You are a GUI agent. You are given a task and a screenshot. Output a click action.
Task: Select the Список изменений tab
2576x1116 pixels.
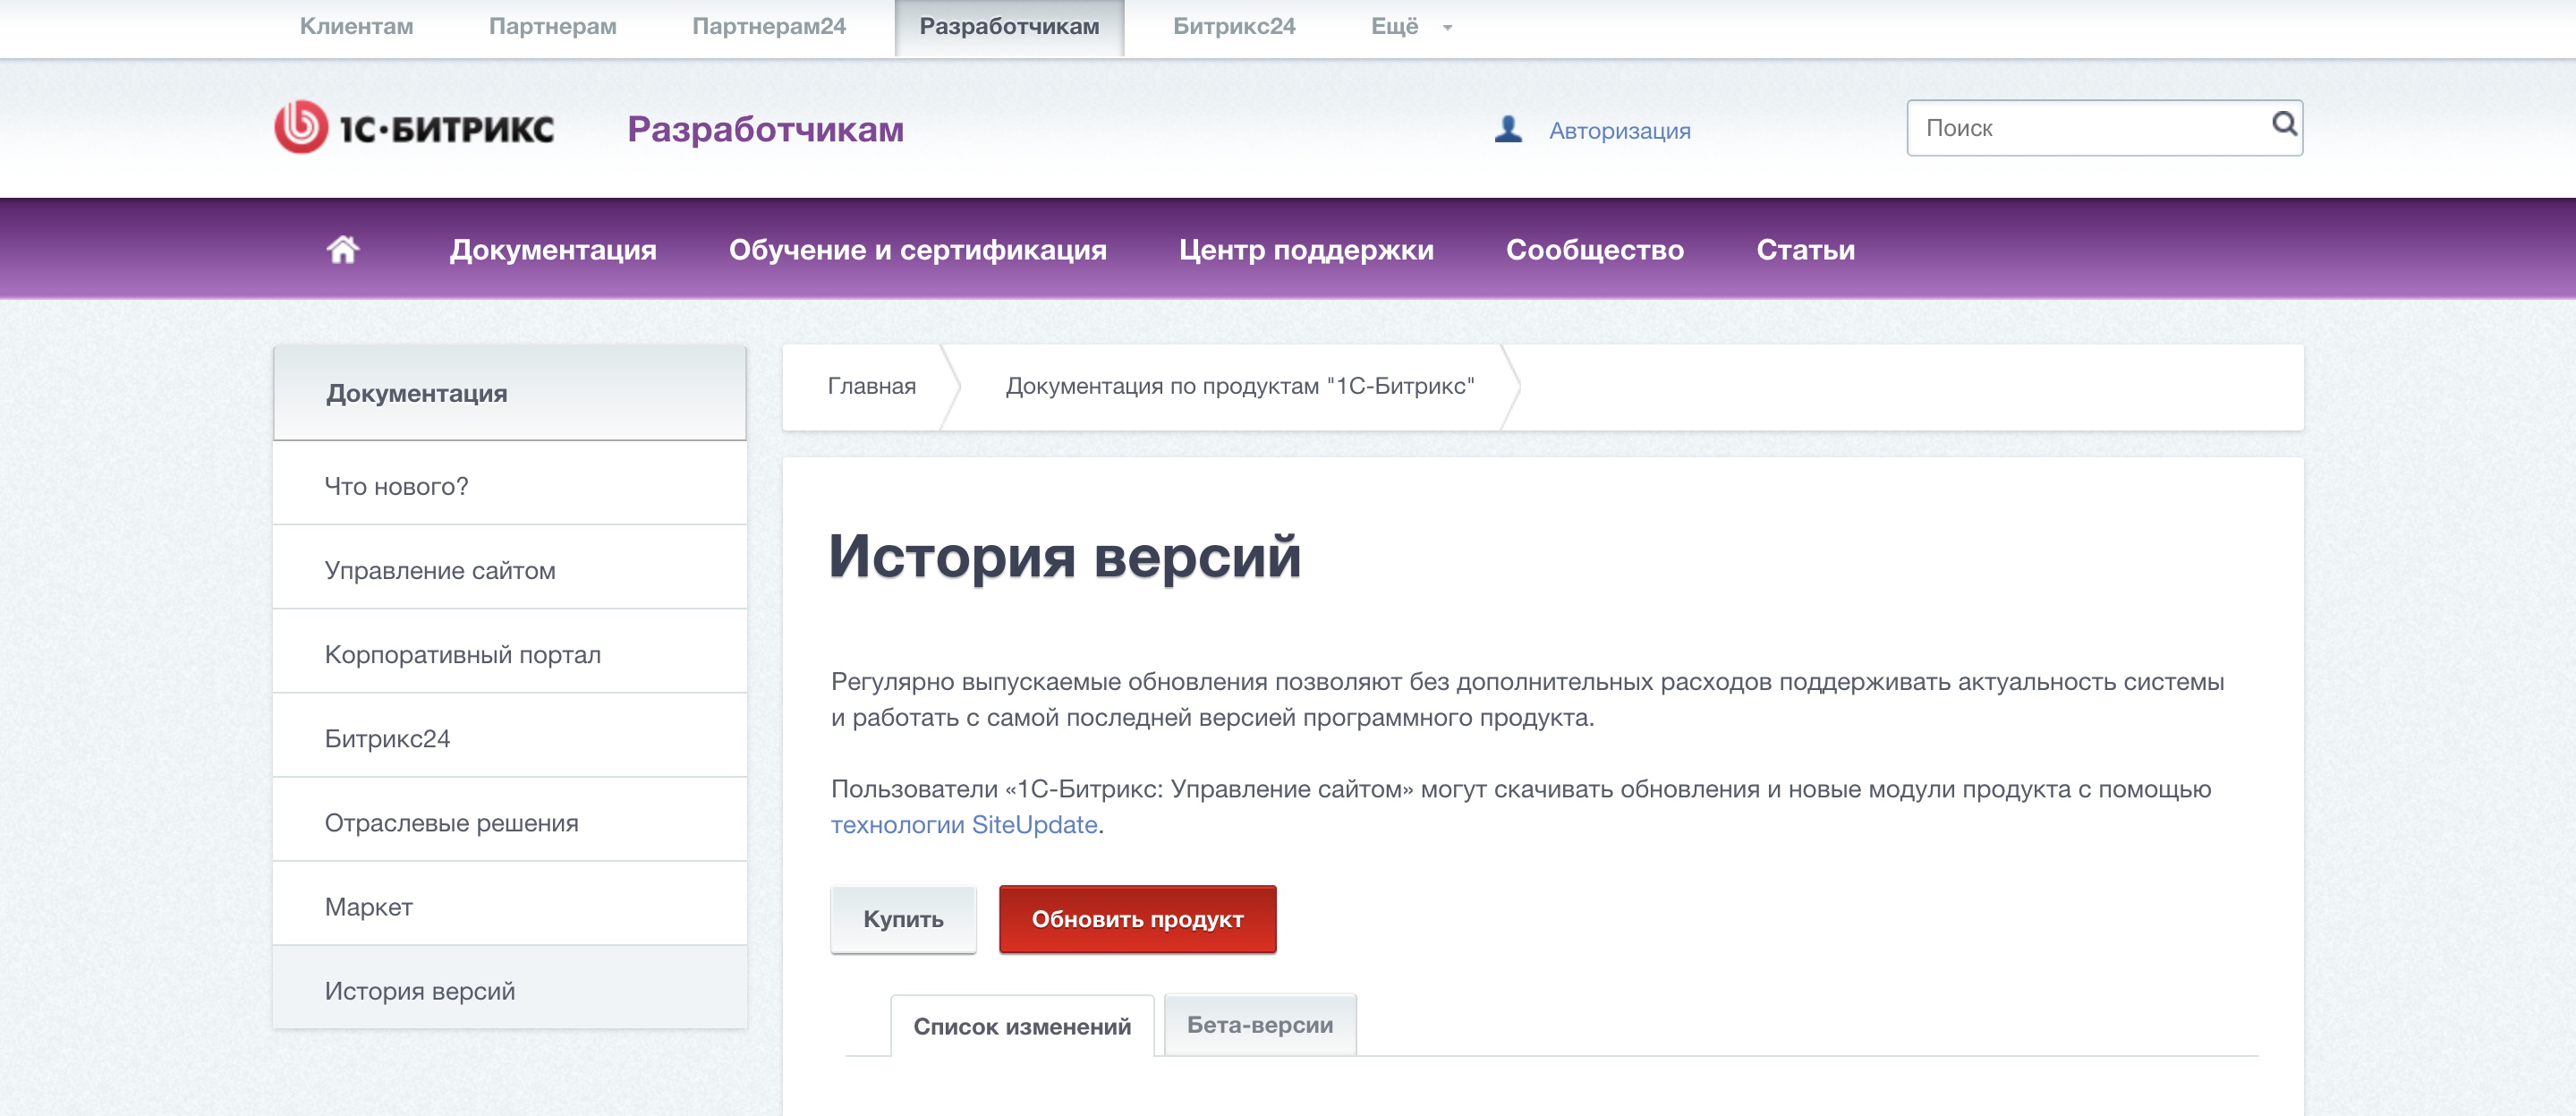click(x=1022, y=1026)
